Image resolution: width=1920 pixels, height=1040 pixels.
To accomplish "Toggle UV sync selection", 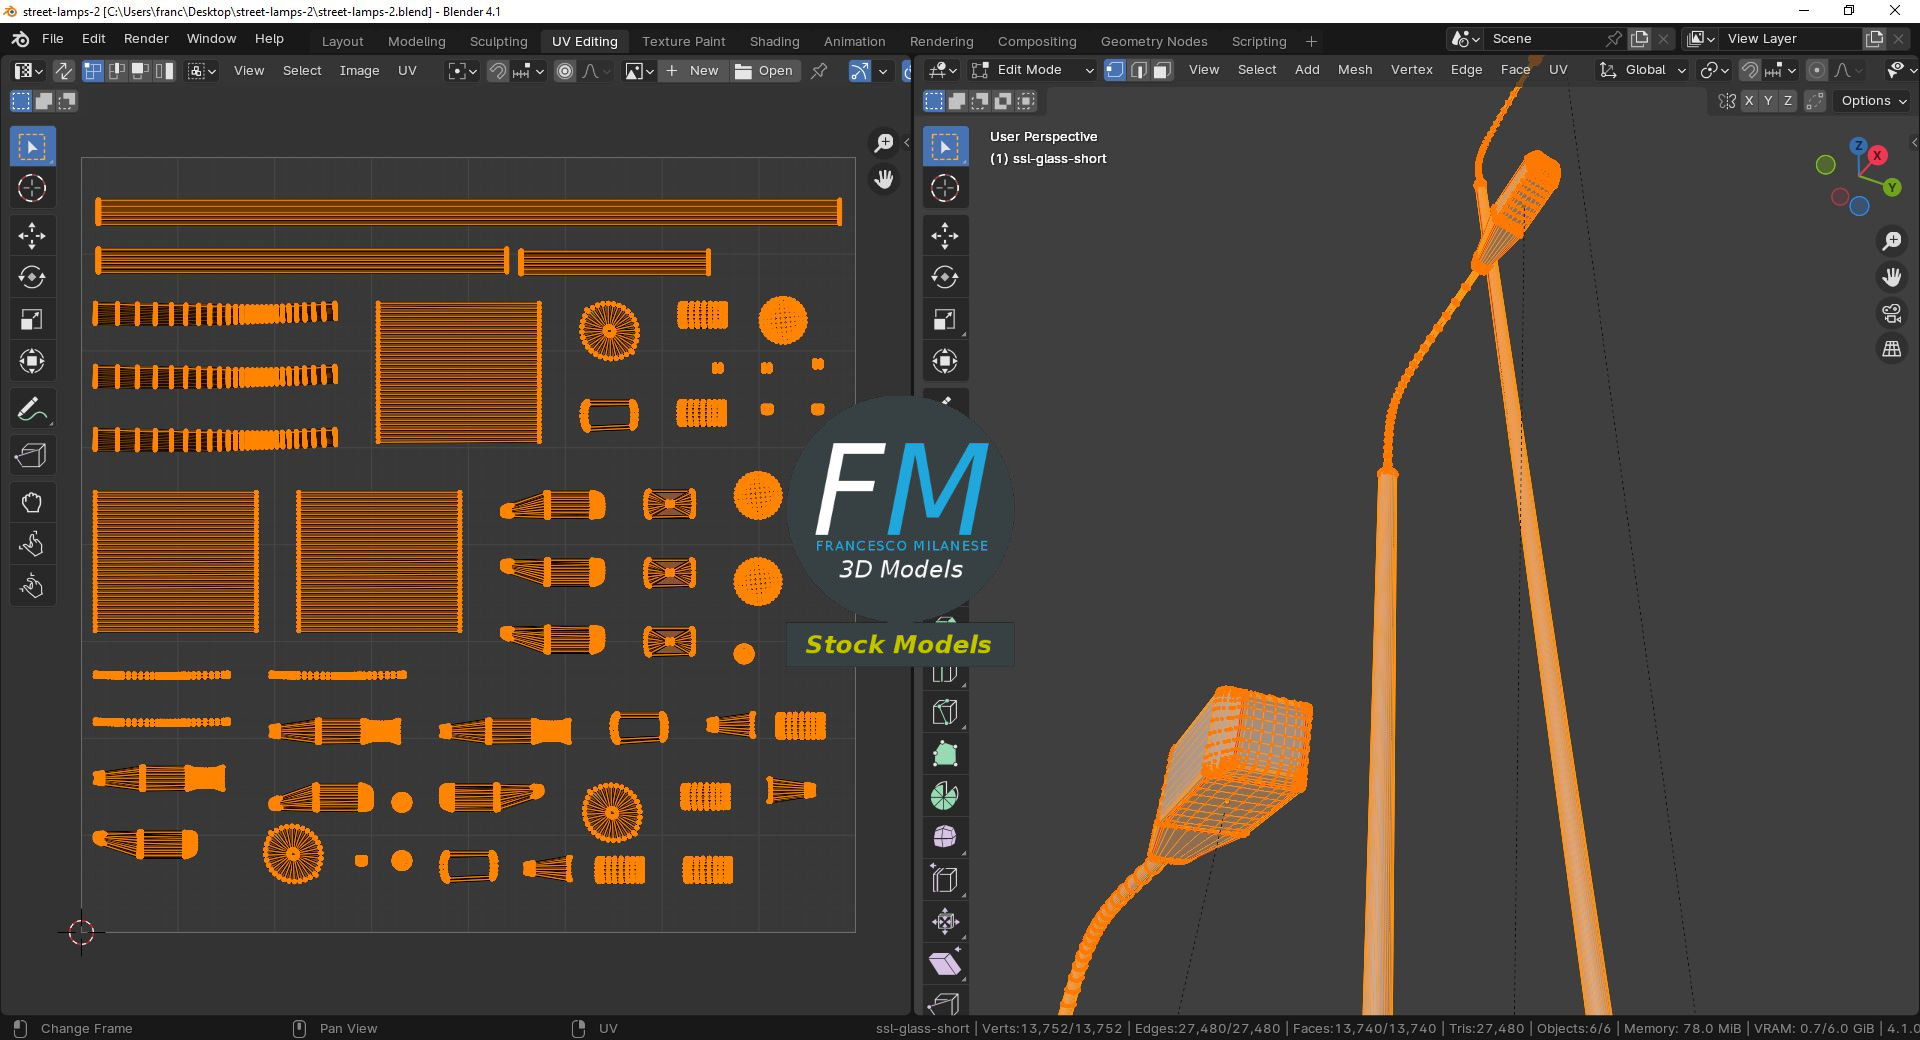I will 63,71.
